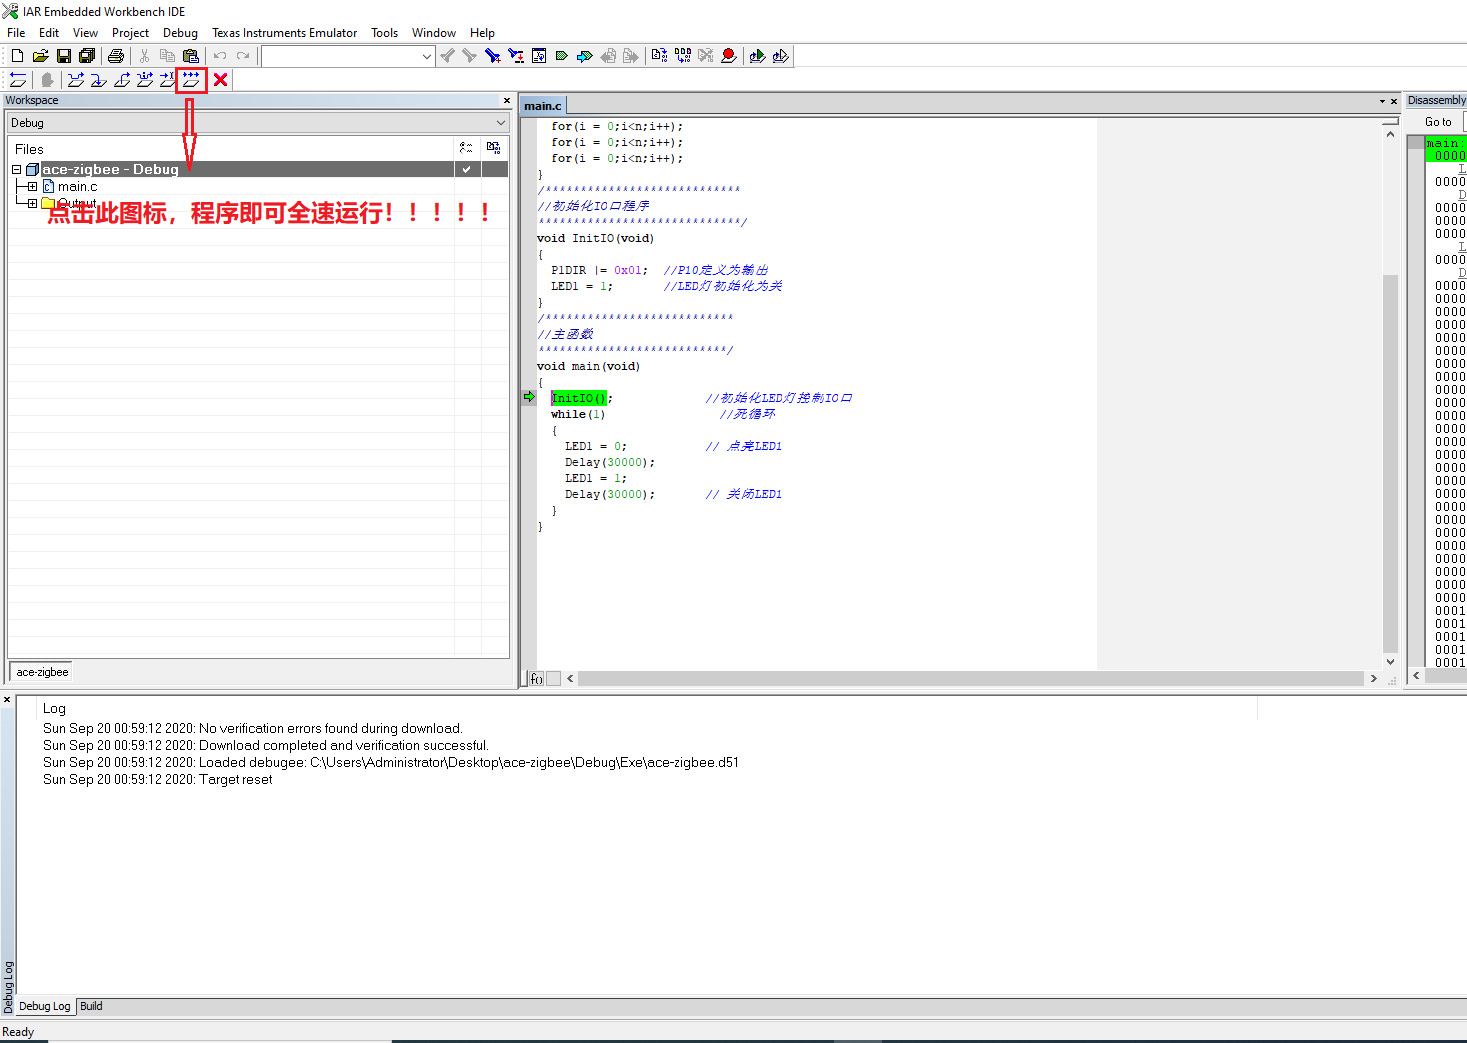Expand the main.c tree node
The width and height of the screenshot is (1467, 1043).
[x=32, y=186]
